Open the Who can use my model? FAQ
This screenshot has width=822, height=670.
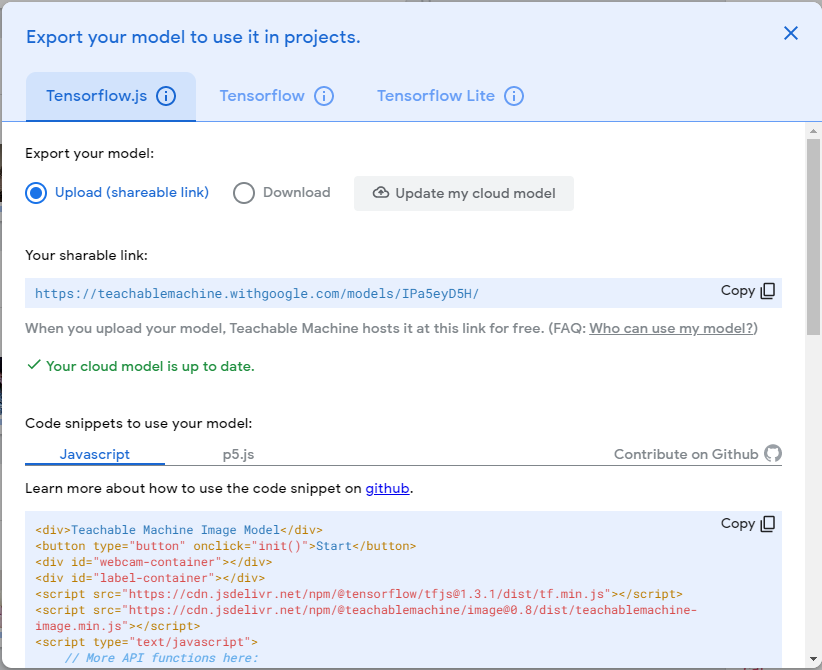click(x=671, y=329)
